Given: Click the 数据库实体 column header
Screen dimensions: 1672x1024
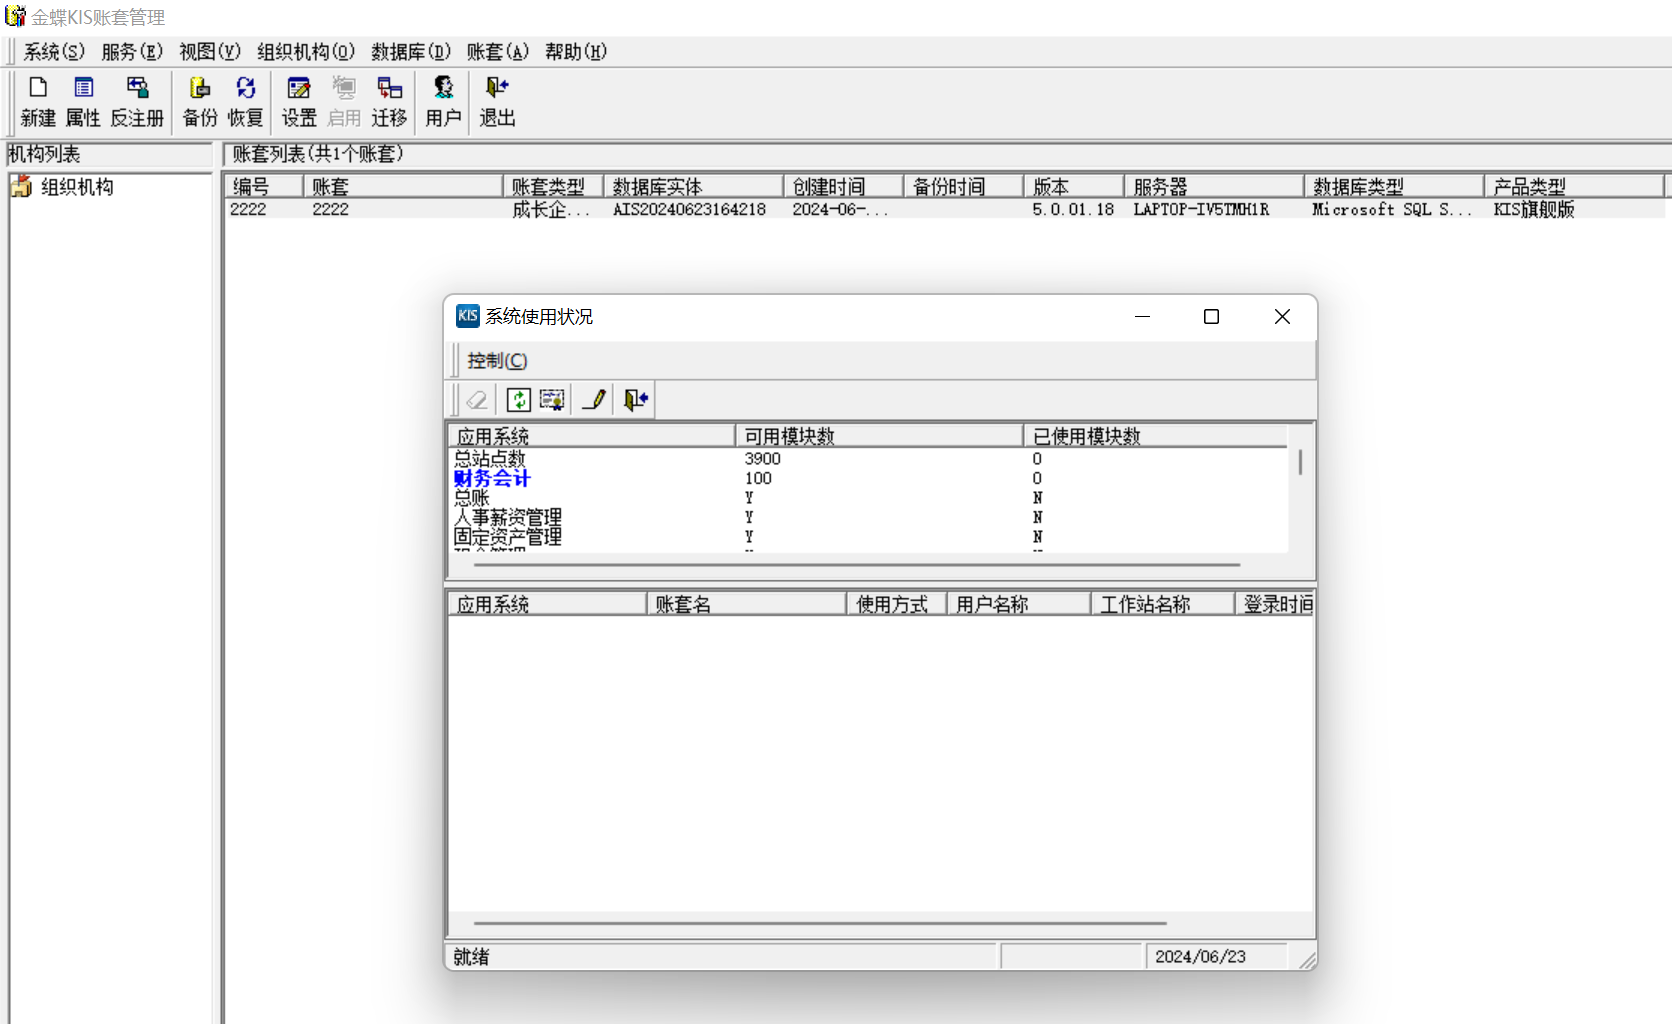Looking at the screenshot, I should point(693,186).
